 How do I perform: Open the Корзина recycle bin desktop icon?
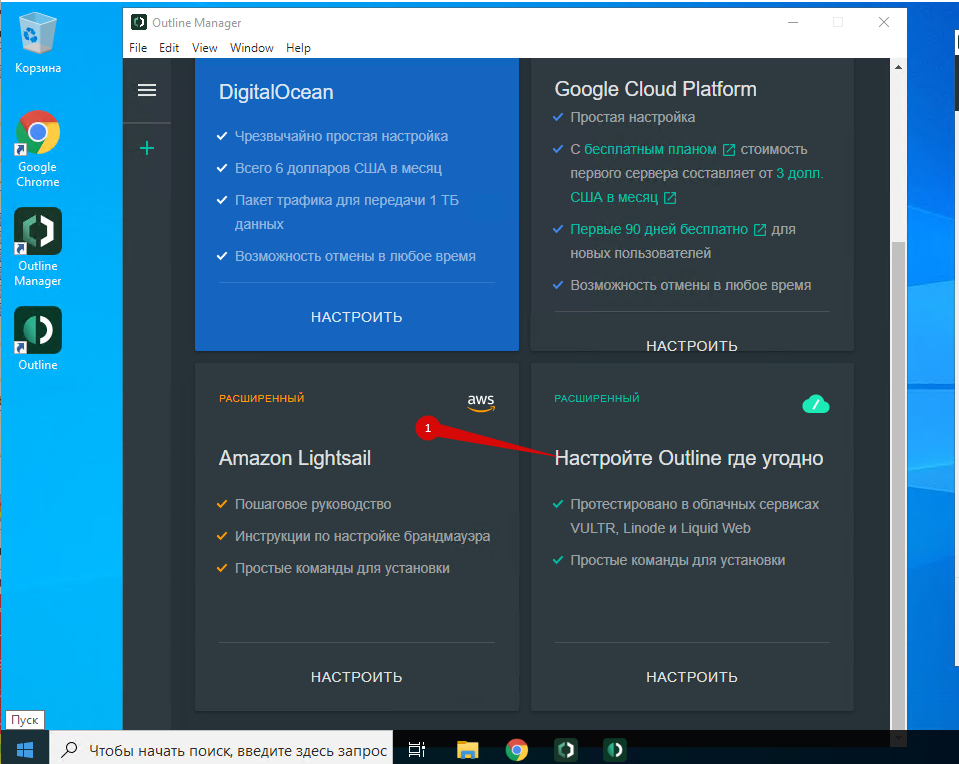point(38,42)
